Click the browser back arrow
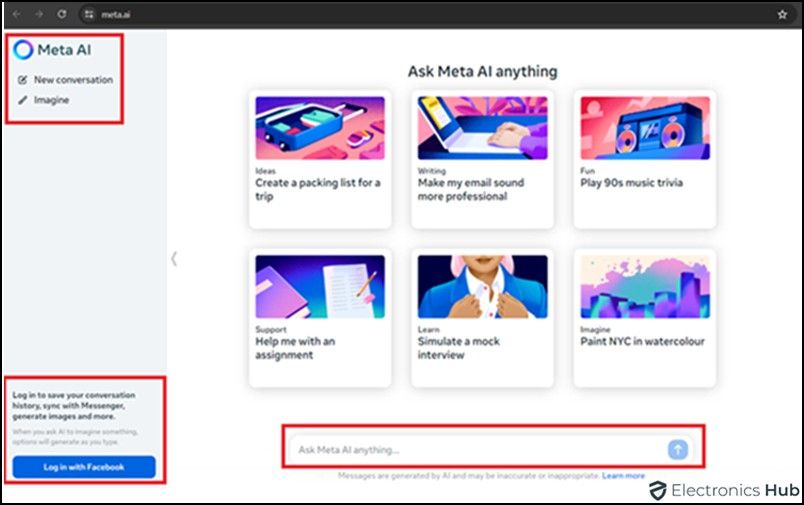 (x=17, y=15)
